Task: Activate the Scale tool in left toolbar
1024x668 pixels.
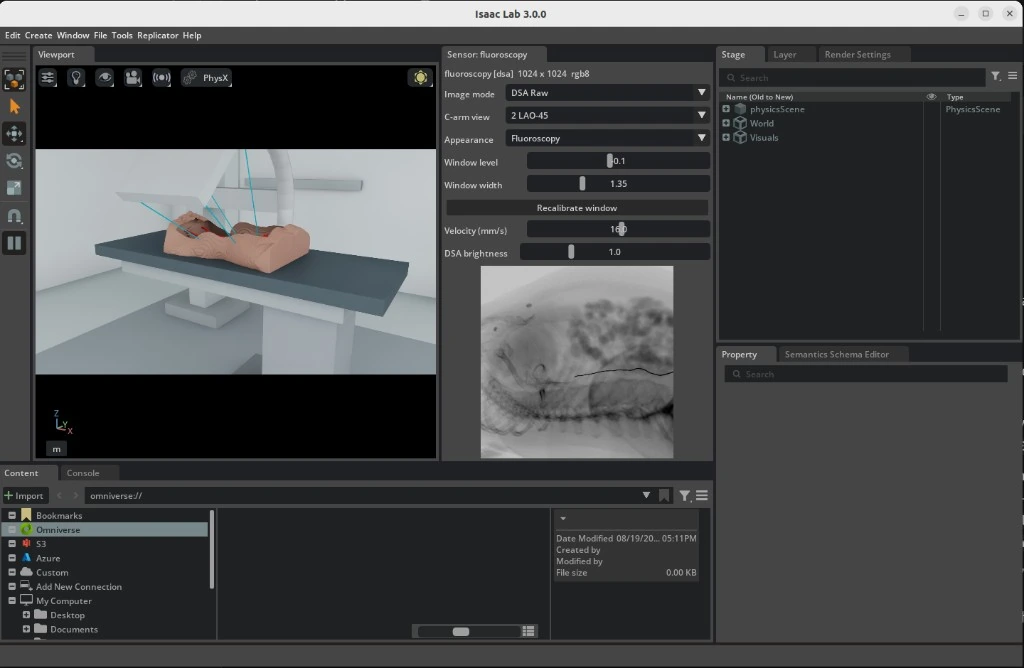Action: click(14, 188)
